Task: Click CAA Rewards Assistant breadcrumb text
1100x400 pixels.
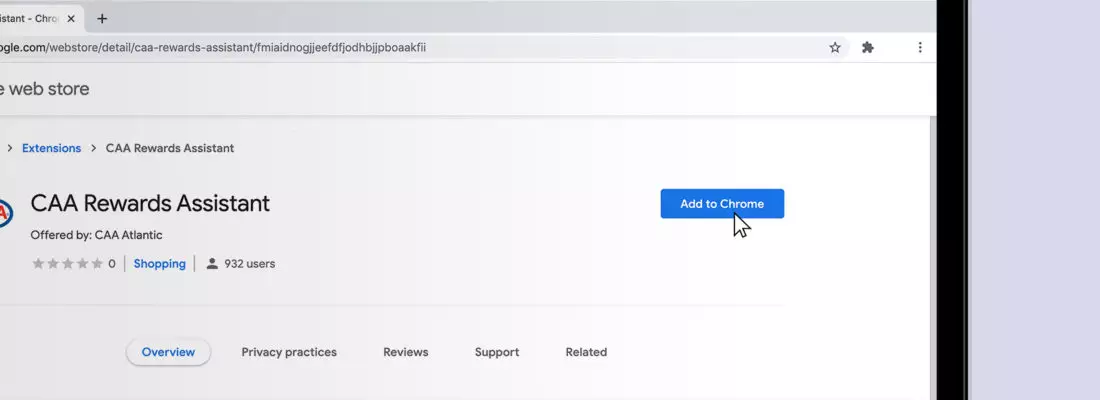Action: [170, 148]
